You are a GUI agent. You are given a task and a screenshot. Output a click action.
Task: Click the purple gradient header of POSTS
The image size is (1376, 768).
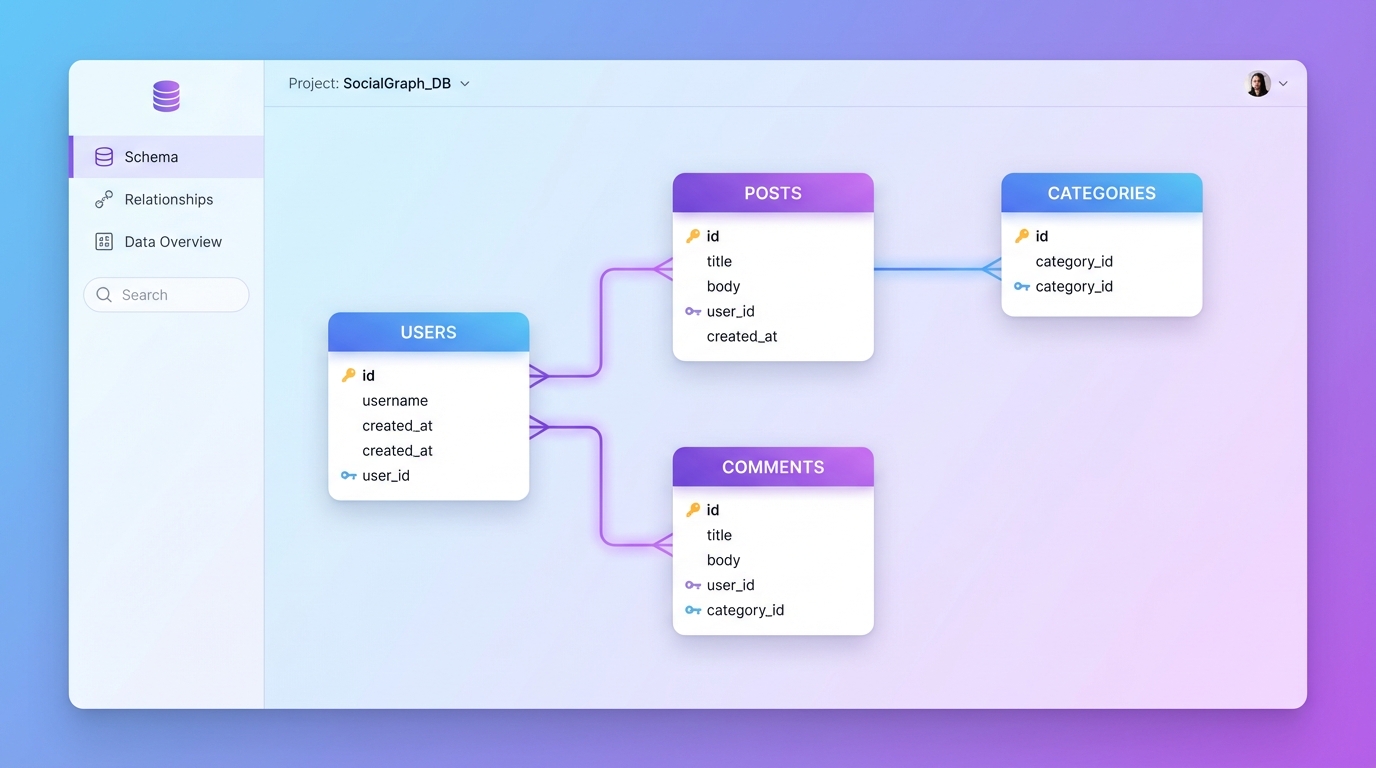pyautogui.click(x=773, y=192)
